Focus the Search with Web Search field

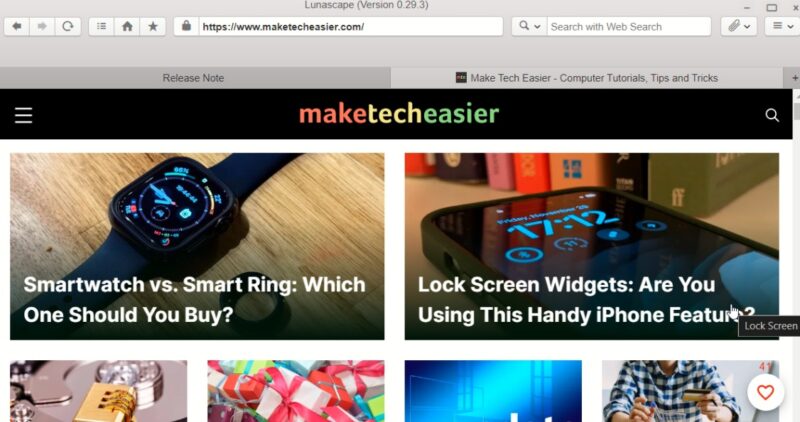coord(629,27)
